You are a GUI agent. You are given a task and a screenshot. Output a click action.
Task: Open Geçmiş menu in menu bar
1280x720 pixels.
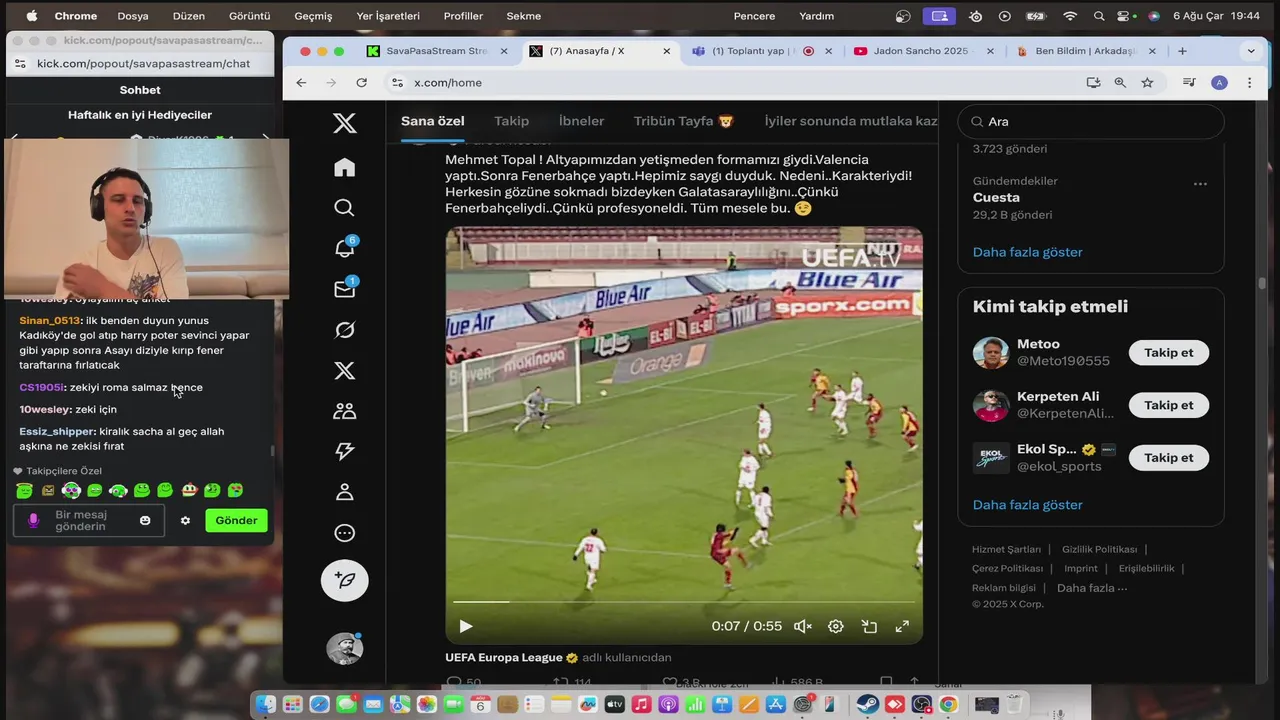(x=313, y=16)
